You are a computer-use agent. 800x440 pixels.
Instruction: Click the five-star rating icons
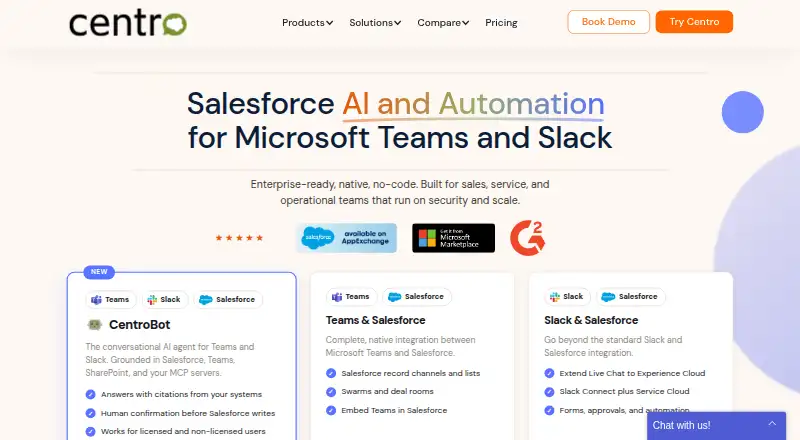point(239,238)
